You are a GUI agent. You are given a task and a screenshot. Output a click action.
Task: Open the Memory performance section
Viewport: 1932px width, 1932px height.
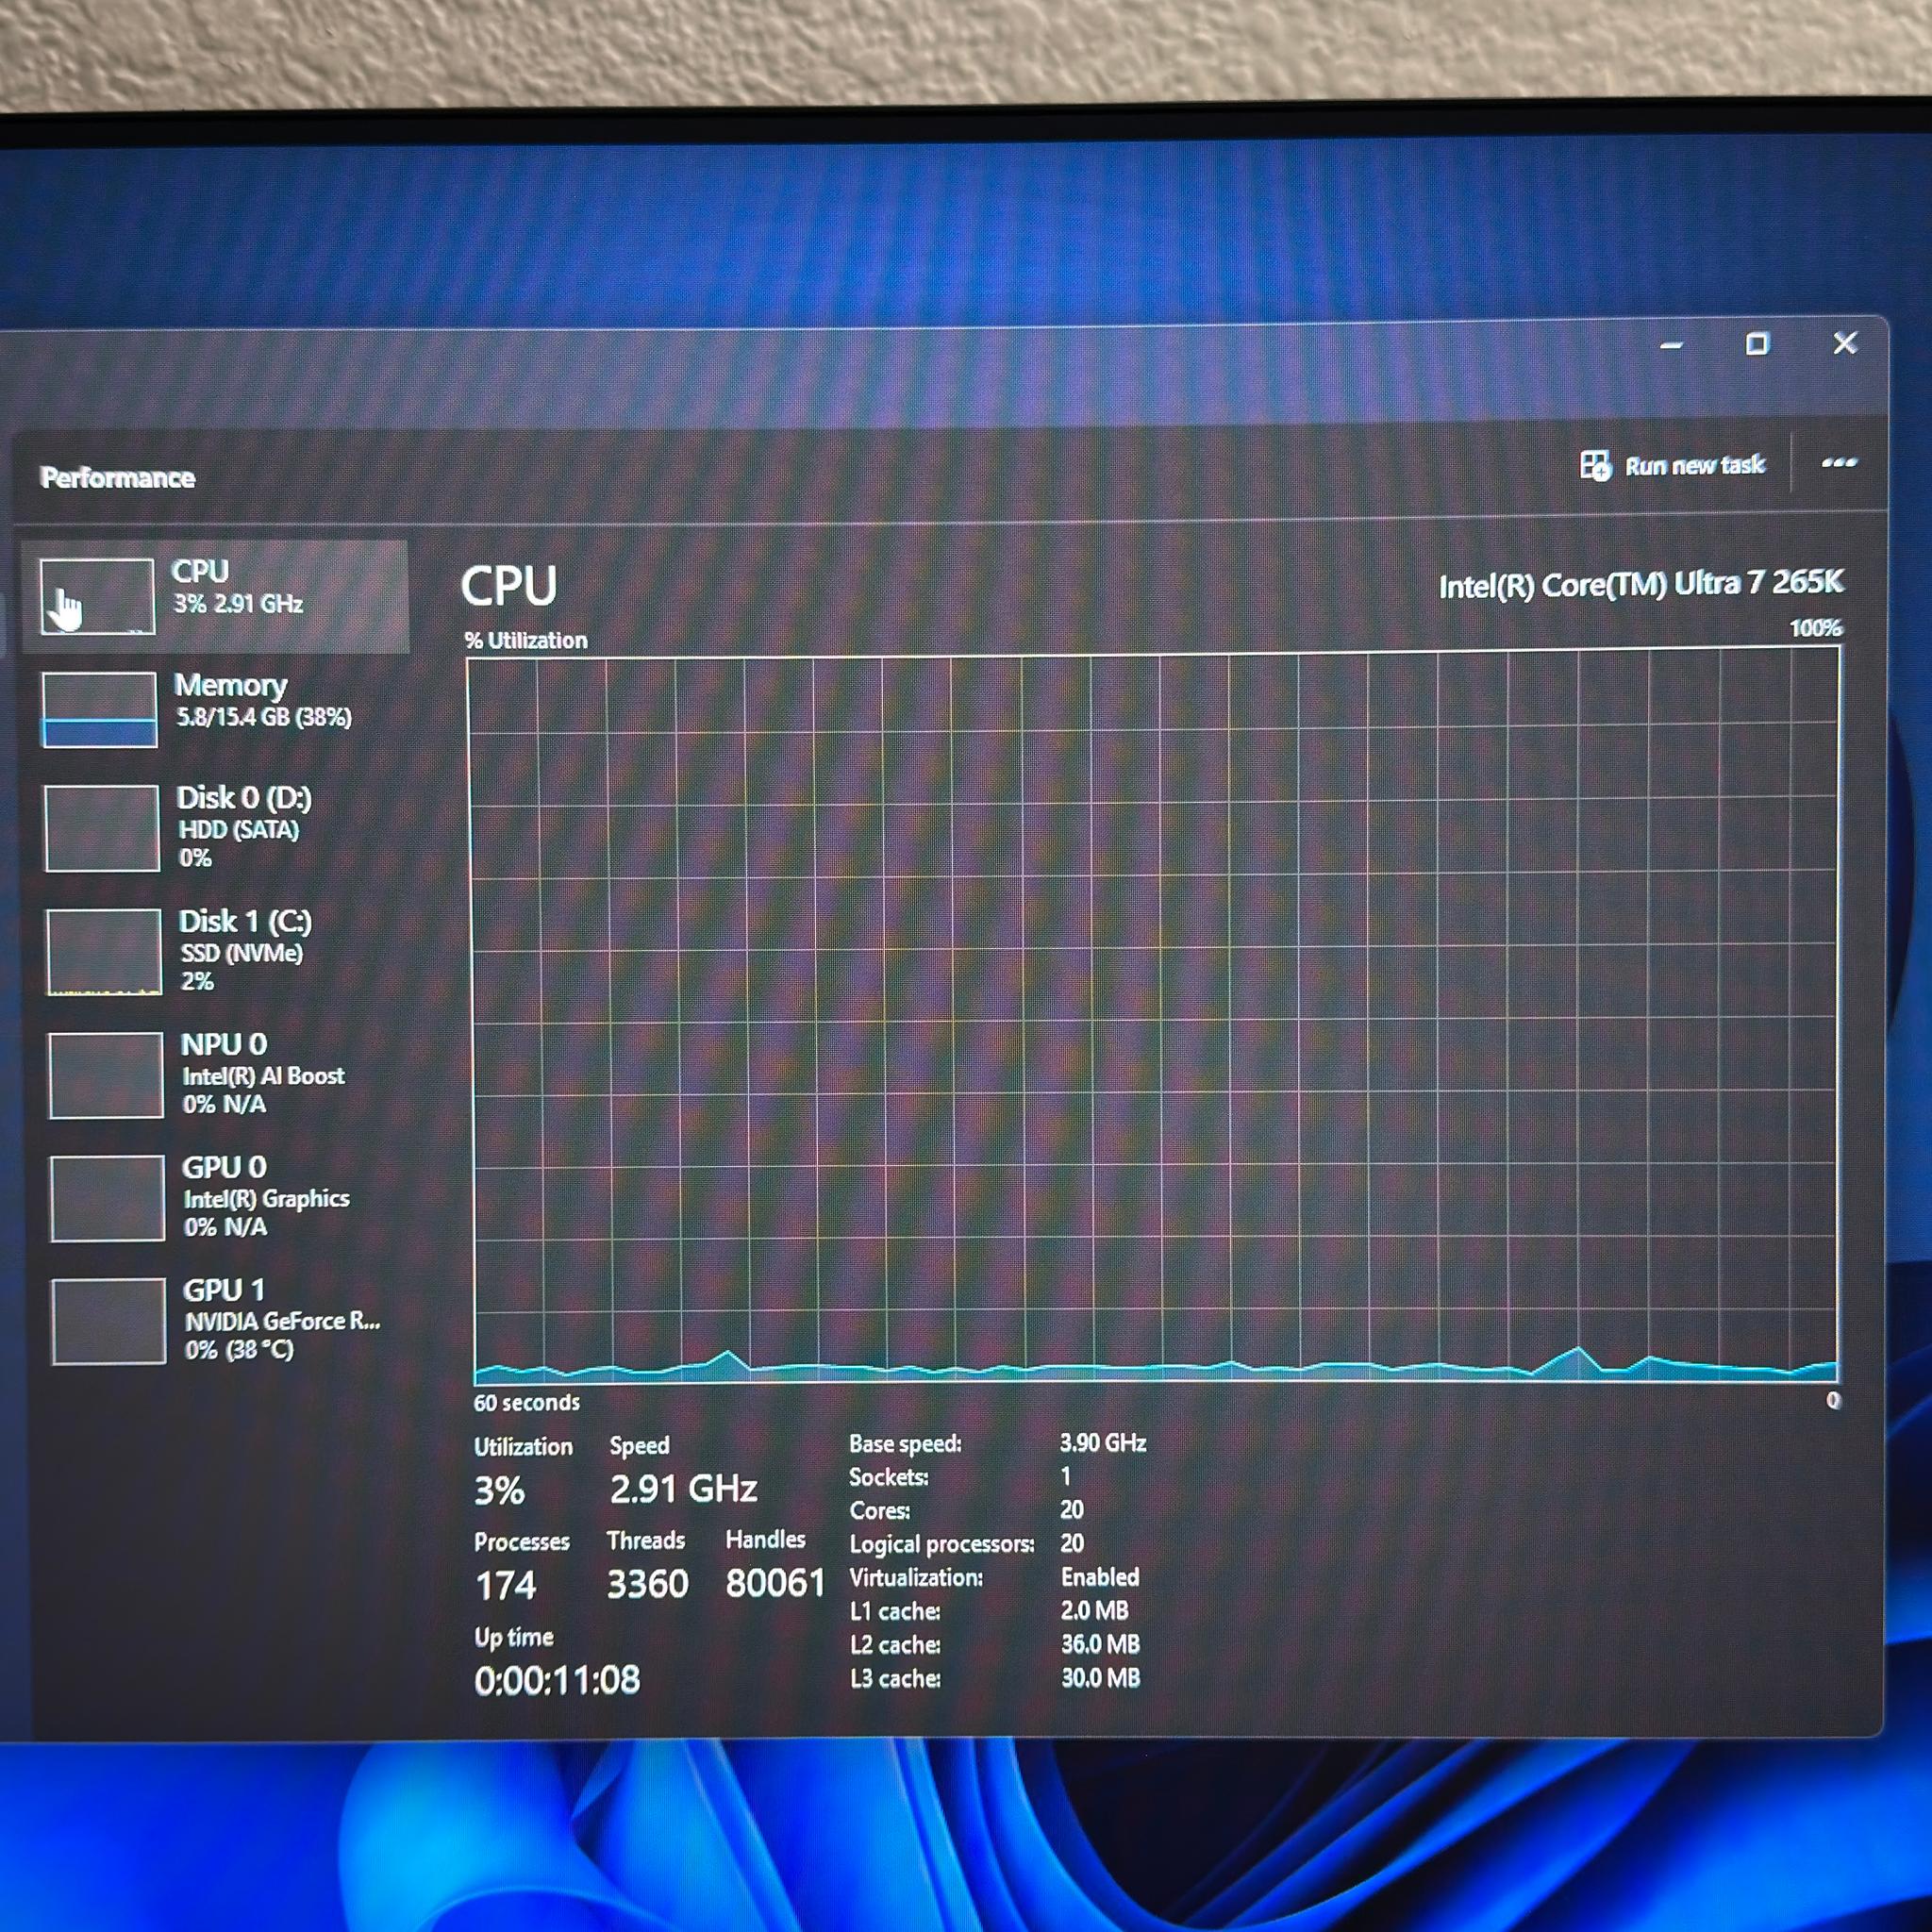click(216, 709)
